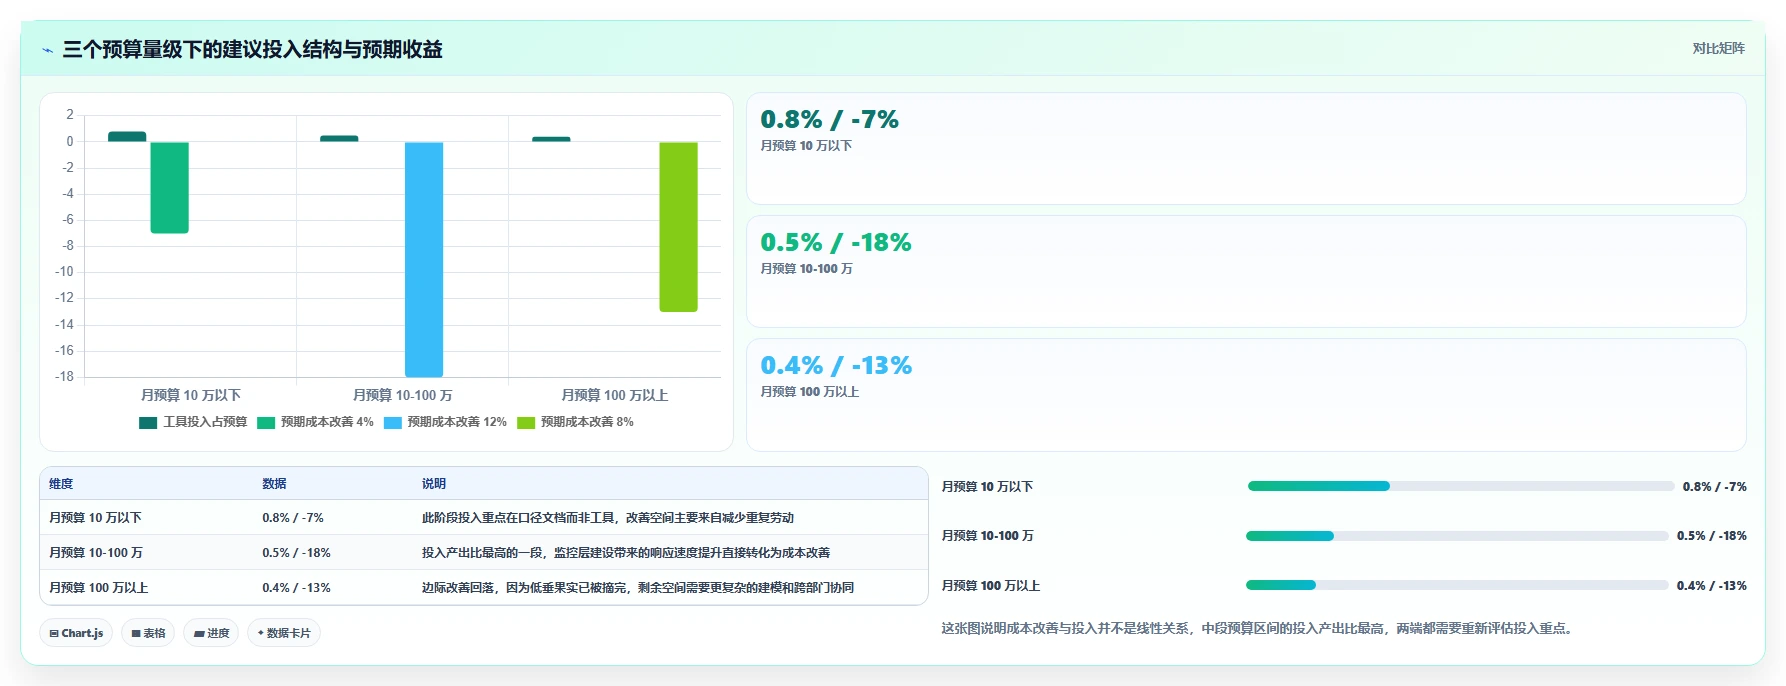This screenshot has width=1786, height=686.
Task: Click the dark teal 0.8 bar for 月预算 10 万以下
Action: click(x=127, y=137)
